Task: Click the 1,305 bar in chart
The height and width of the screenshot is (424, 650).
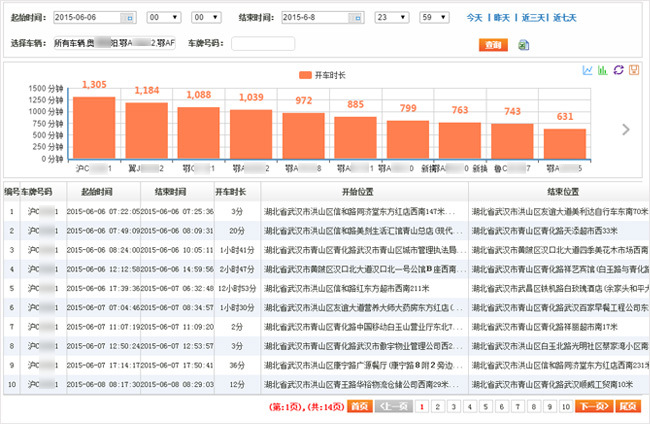Action: pyautogui.click(x=94, y=128)
